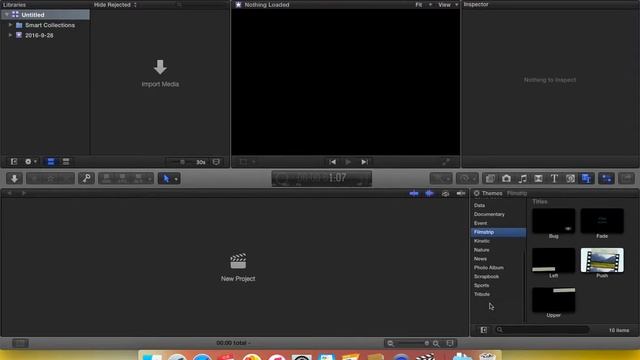Go to next edit in viewer
This screenshot has height=360, width=640.
364,162
